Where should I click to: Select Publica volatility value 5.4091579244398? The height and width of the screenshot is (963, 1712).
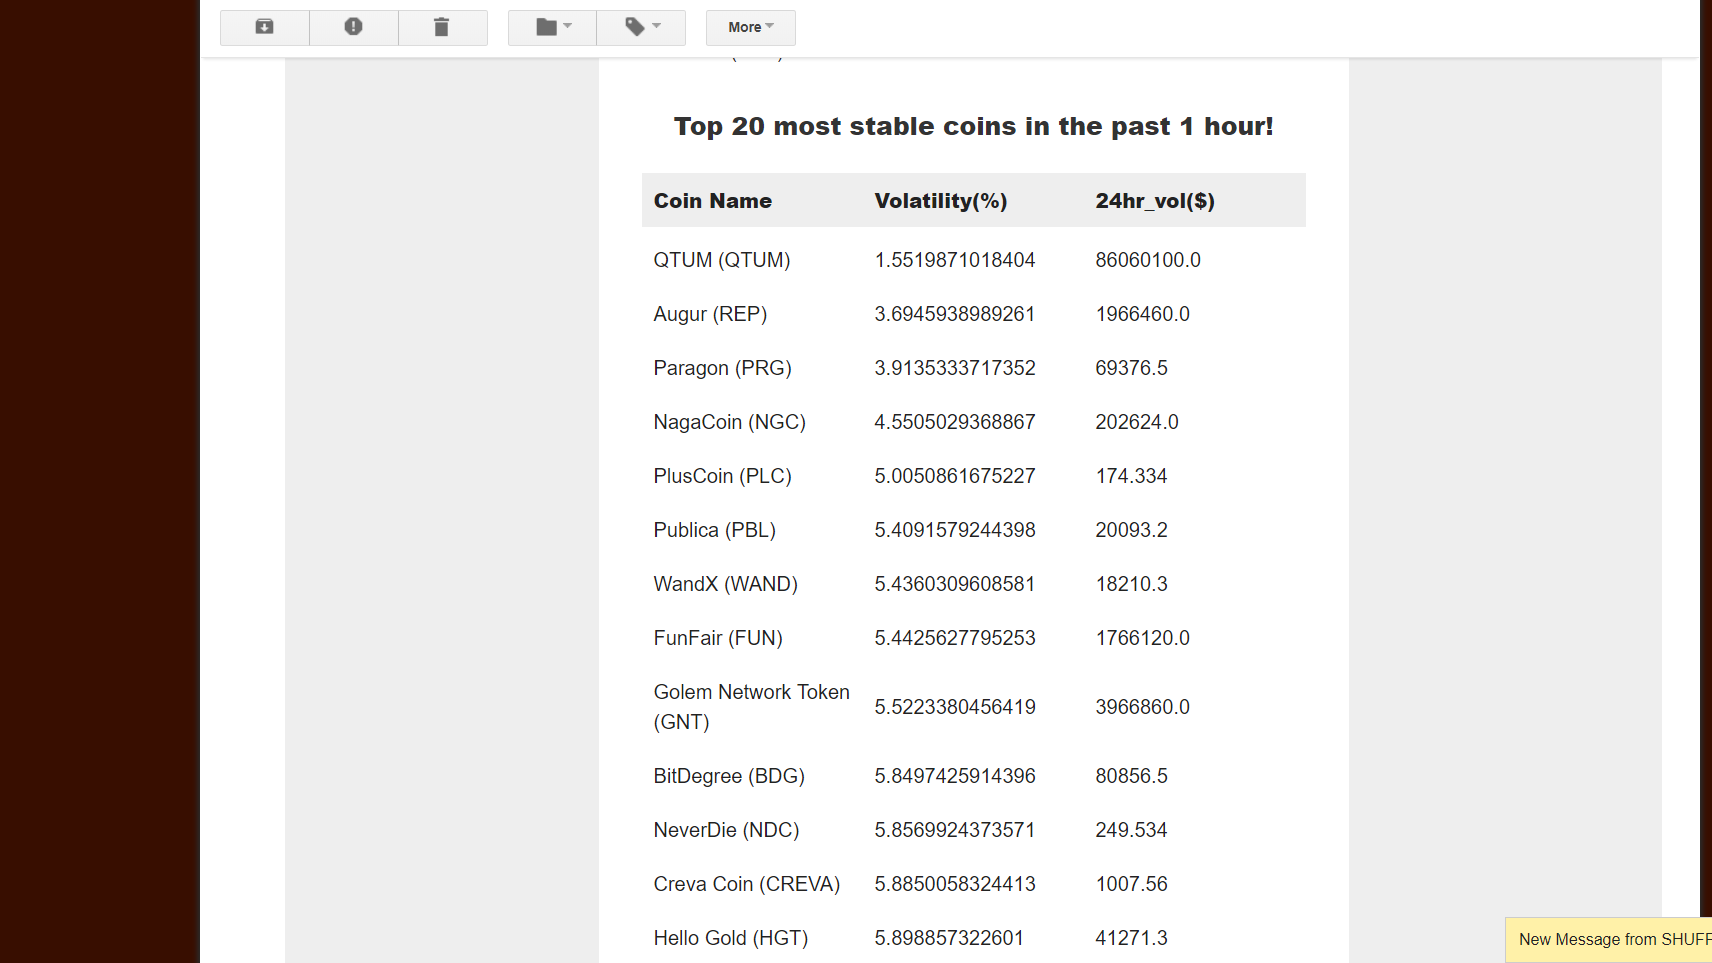[x=955, y=530]
